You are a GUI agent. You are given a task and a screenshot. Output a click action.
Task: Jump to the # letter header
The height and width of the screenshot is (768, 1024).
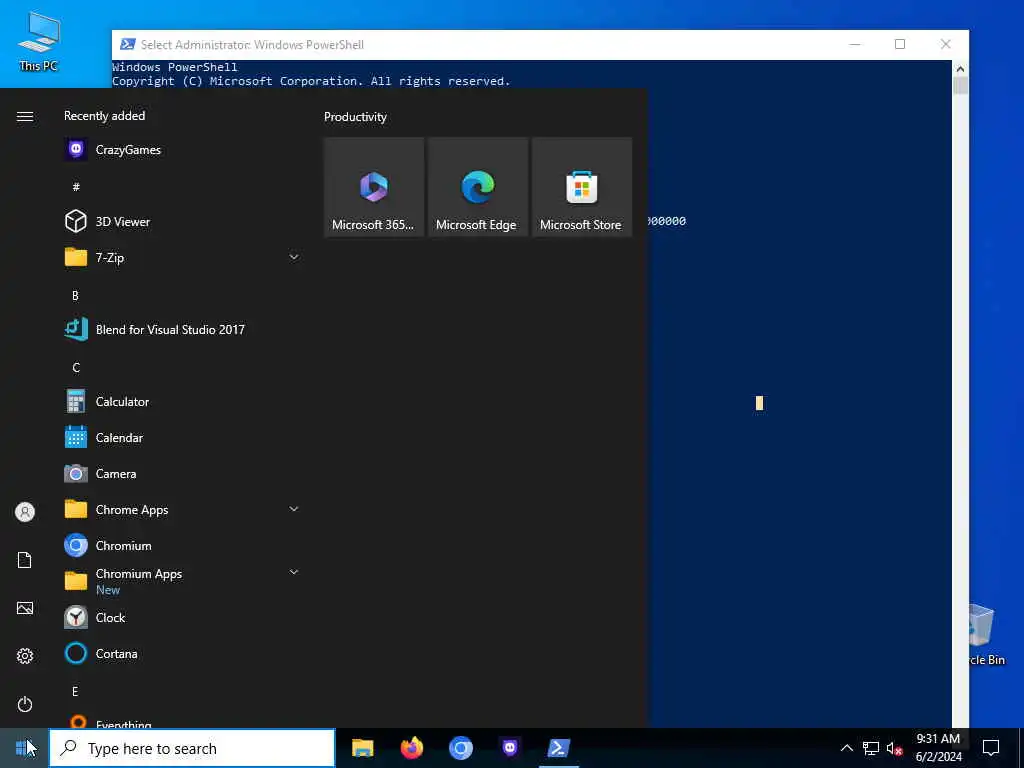pyautogui.click(x=76, y=187)
